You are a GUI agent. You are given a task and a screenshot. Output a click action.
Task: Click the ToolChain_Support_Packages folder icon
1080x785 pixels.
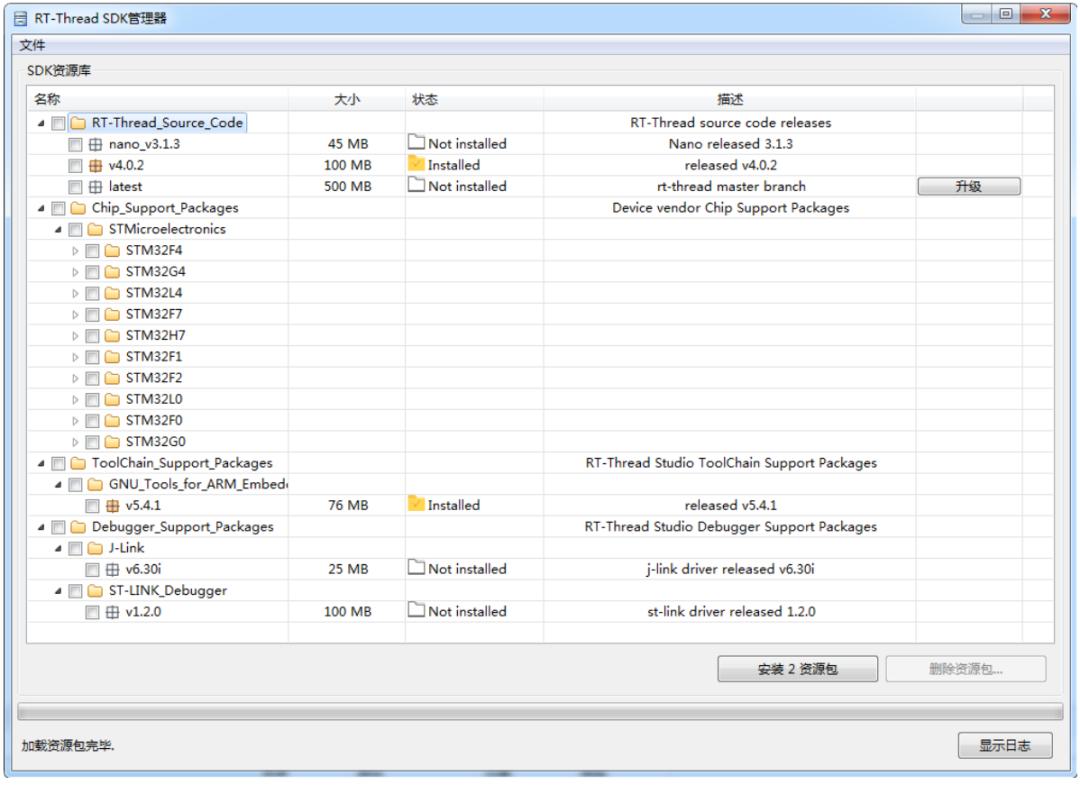click(x=78, y=463)
